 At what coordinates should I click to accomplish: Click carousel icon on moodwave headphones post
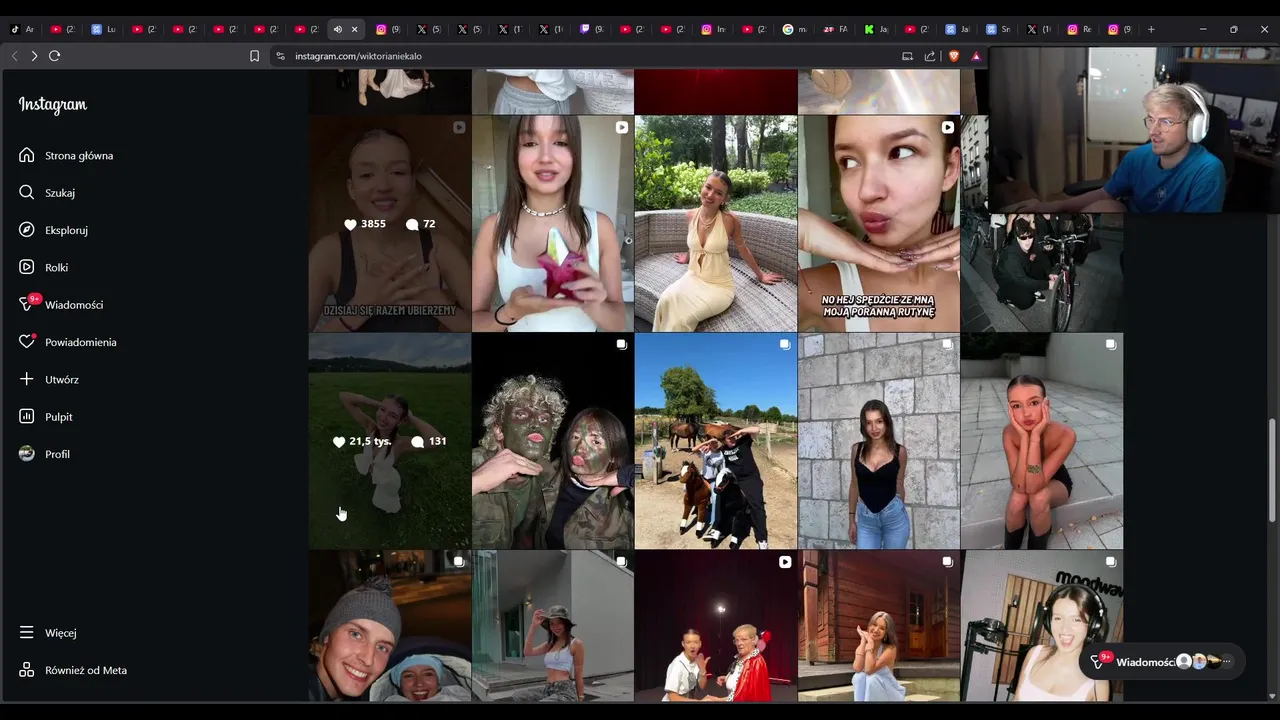click(x=1111, y=562)
